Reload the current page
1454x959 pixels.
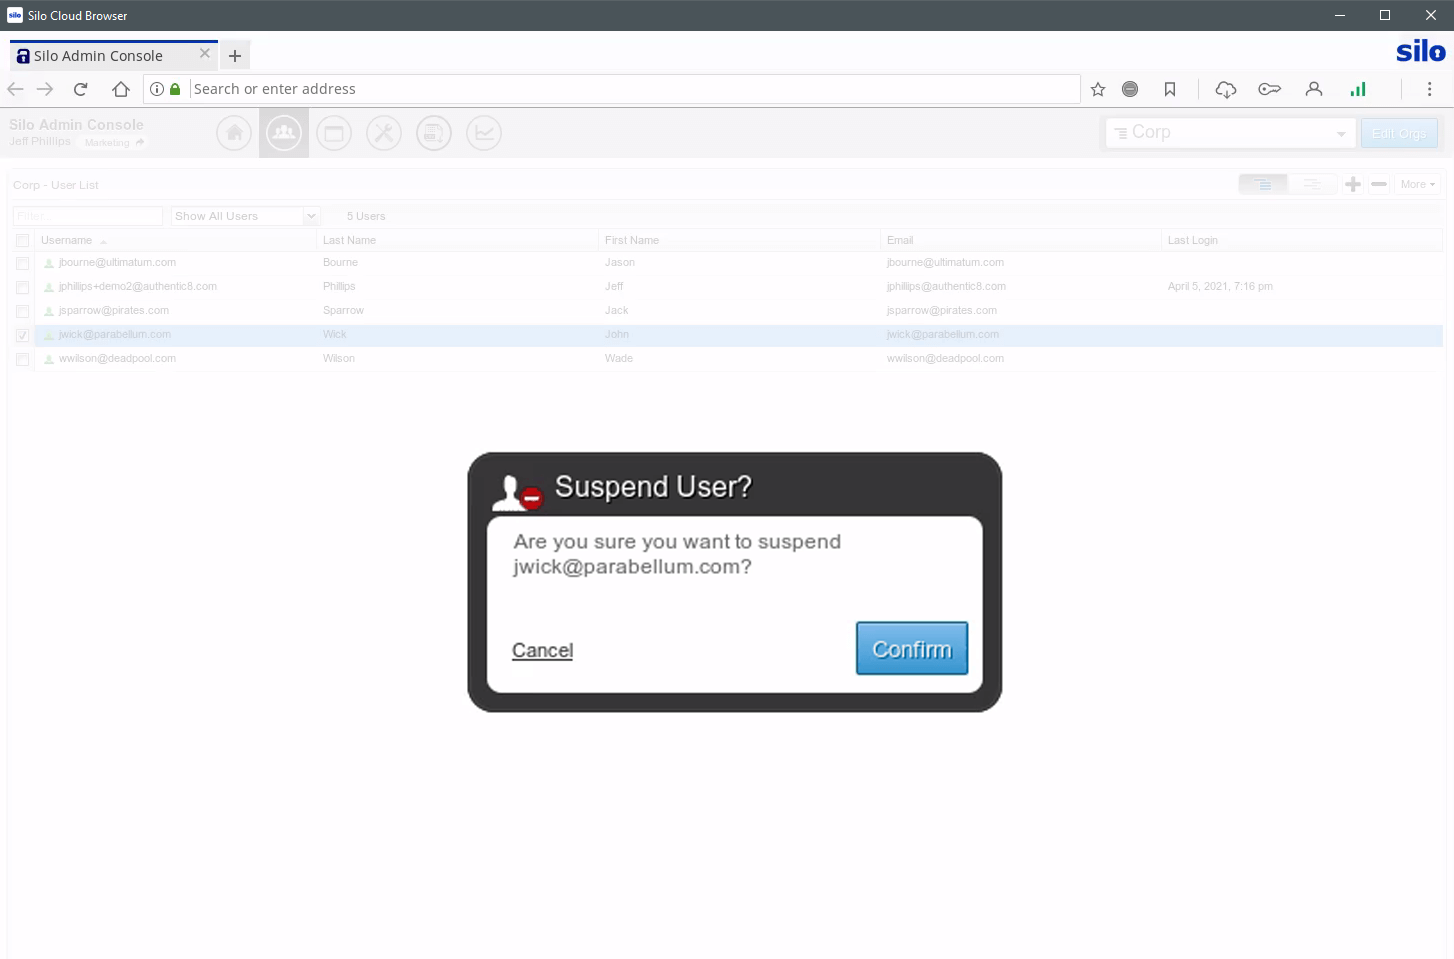tap(81, 89)
